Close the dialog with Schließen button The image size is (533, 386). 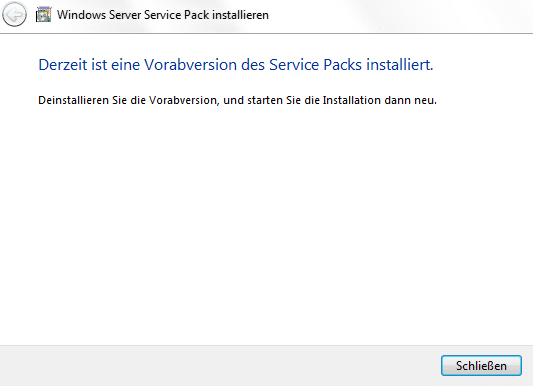481,366
